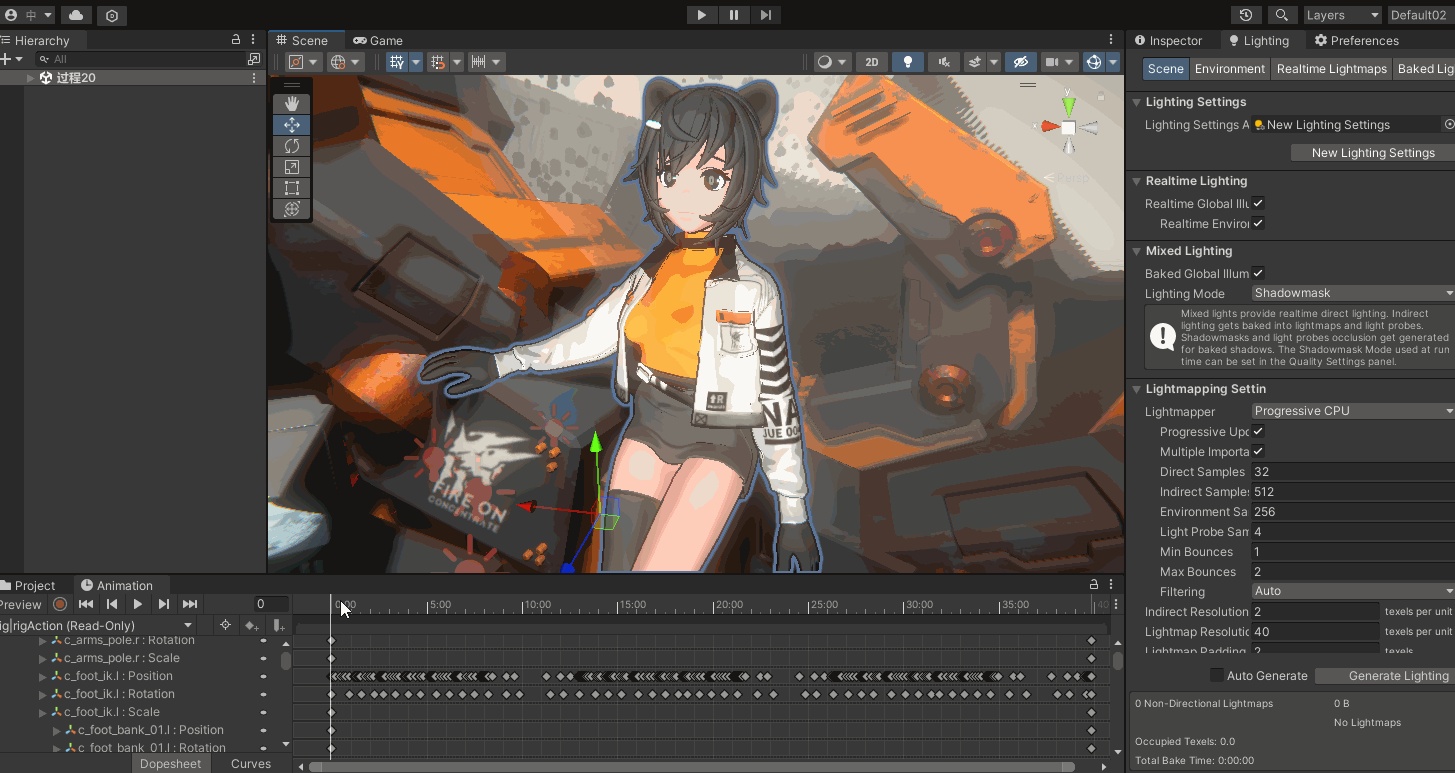Play the animation clip in Animation panel
Screen dimensions: 1455x773
pos(138,604)
